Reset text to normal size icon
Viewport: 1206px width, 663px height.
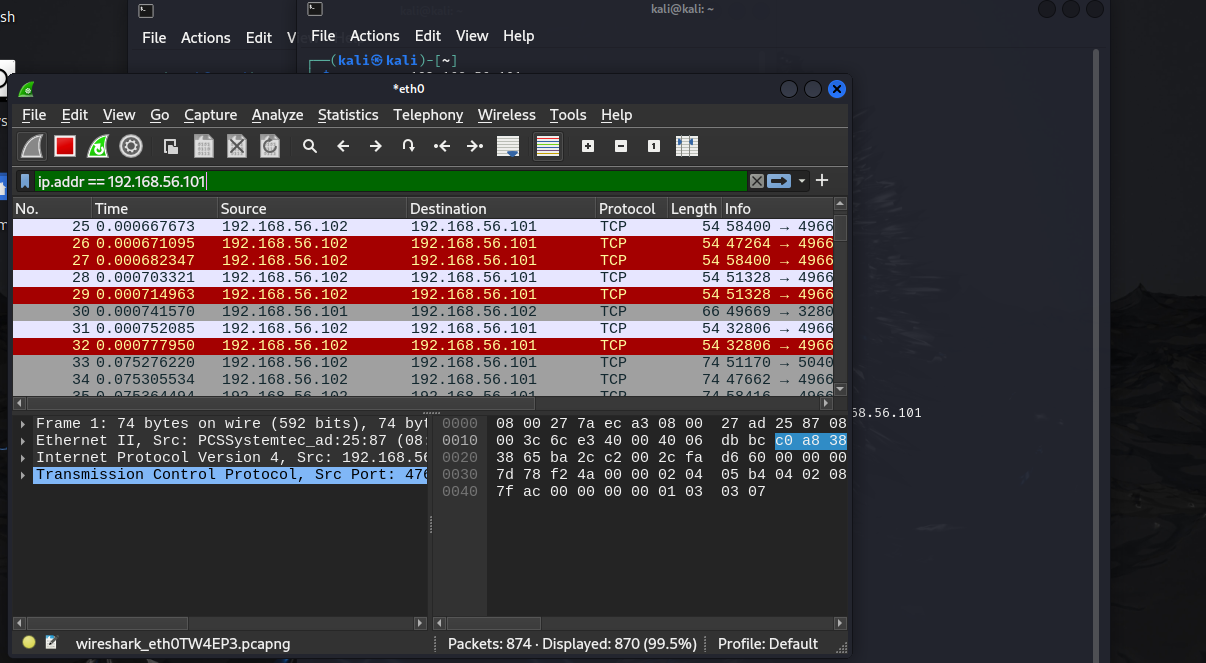tap(654, 146)
